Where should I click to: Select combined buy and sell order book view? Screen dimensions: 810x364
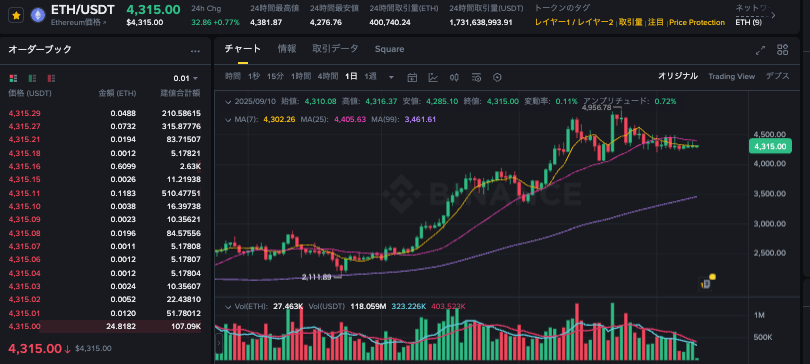pos(13,78)
